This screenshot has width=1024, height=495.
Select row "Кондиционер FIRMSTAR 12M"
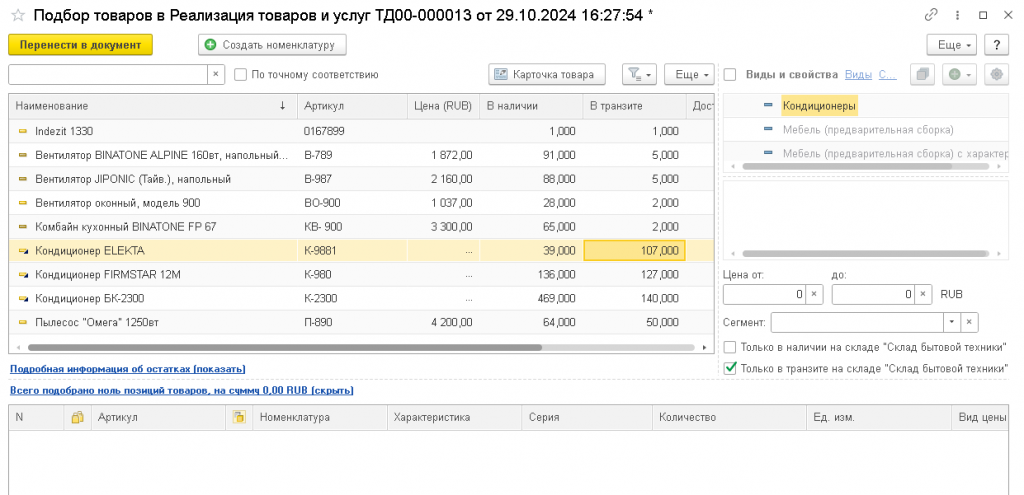361,275
